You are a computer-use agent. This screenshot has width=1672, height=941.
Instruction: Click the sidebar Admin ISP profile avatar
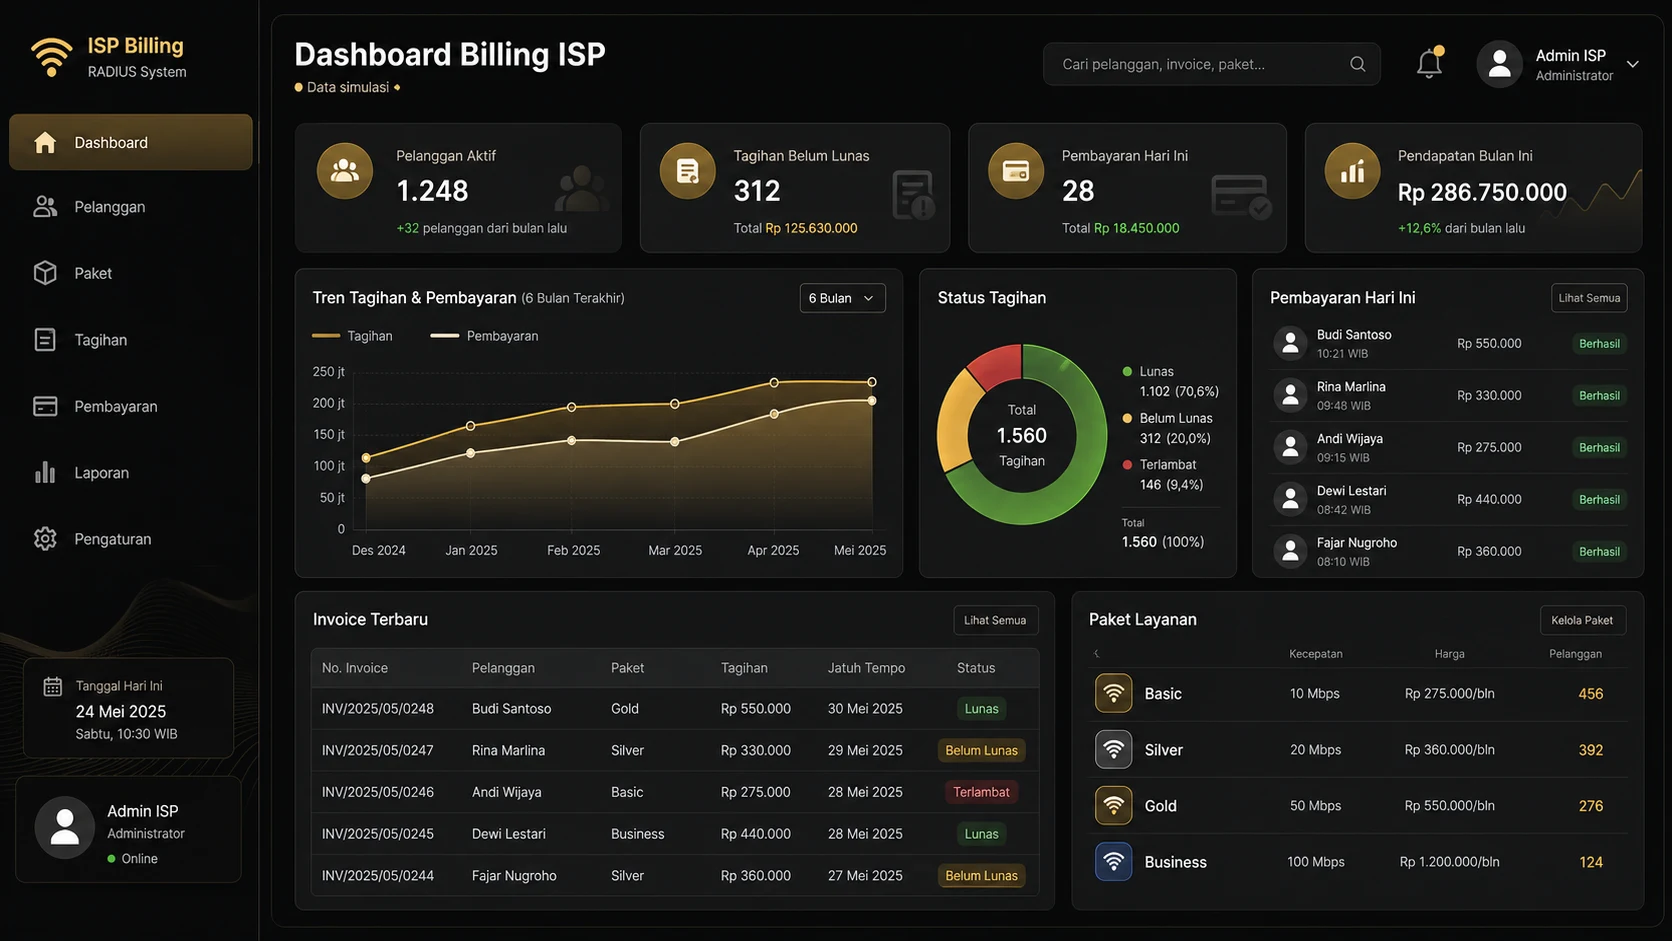point(65,828)
